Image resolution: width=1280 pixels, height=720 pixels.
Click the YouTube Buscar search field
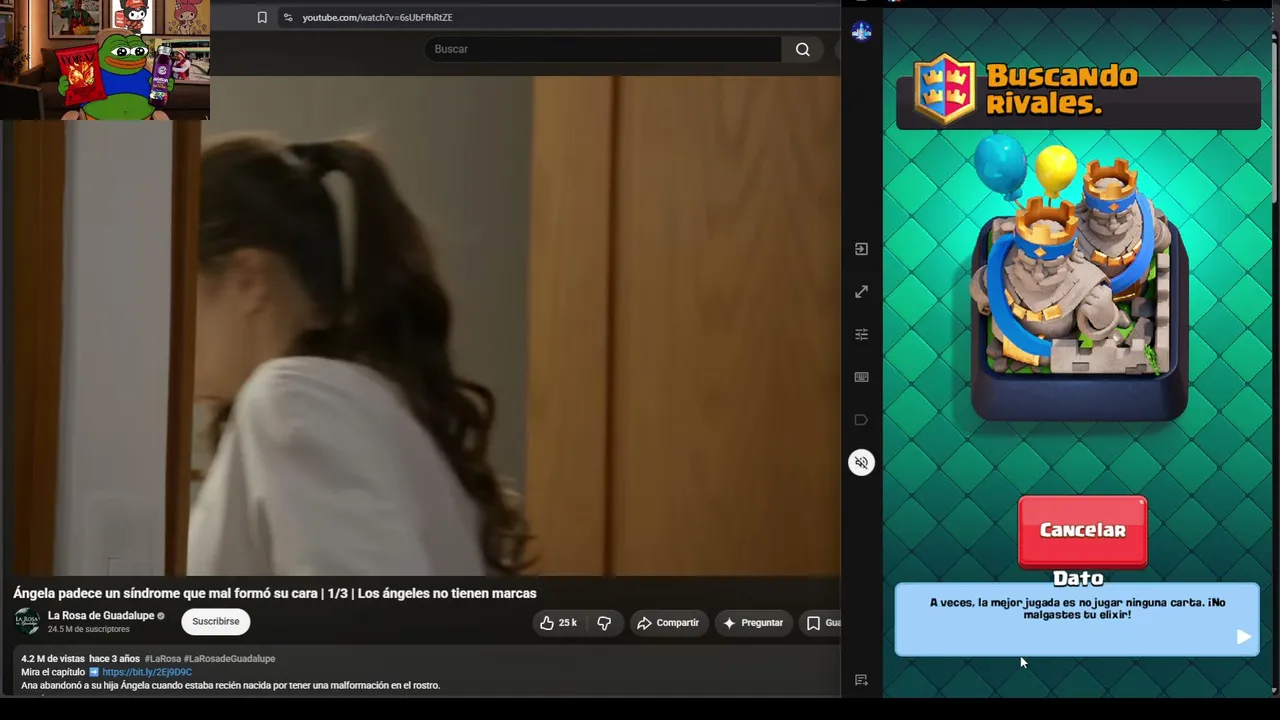click(x=603, y=49)
